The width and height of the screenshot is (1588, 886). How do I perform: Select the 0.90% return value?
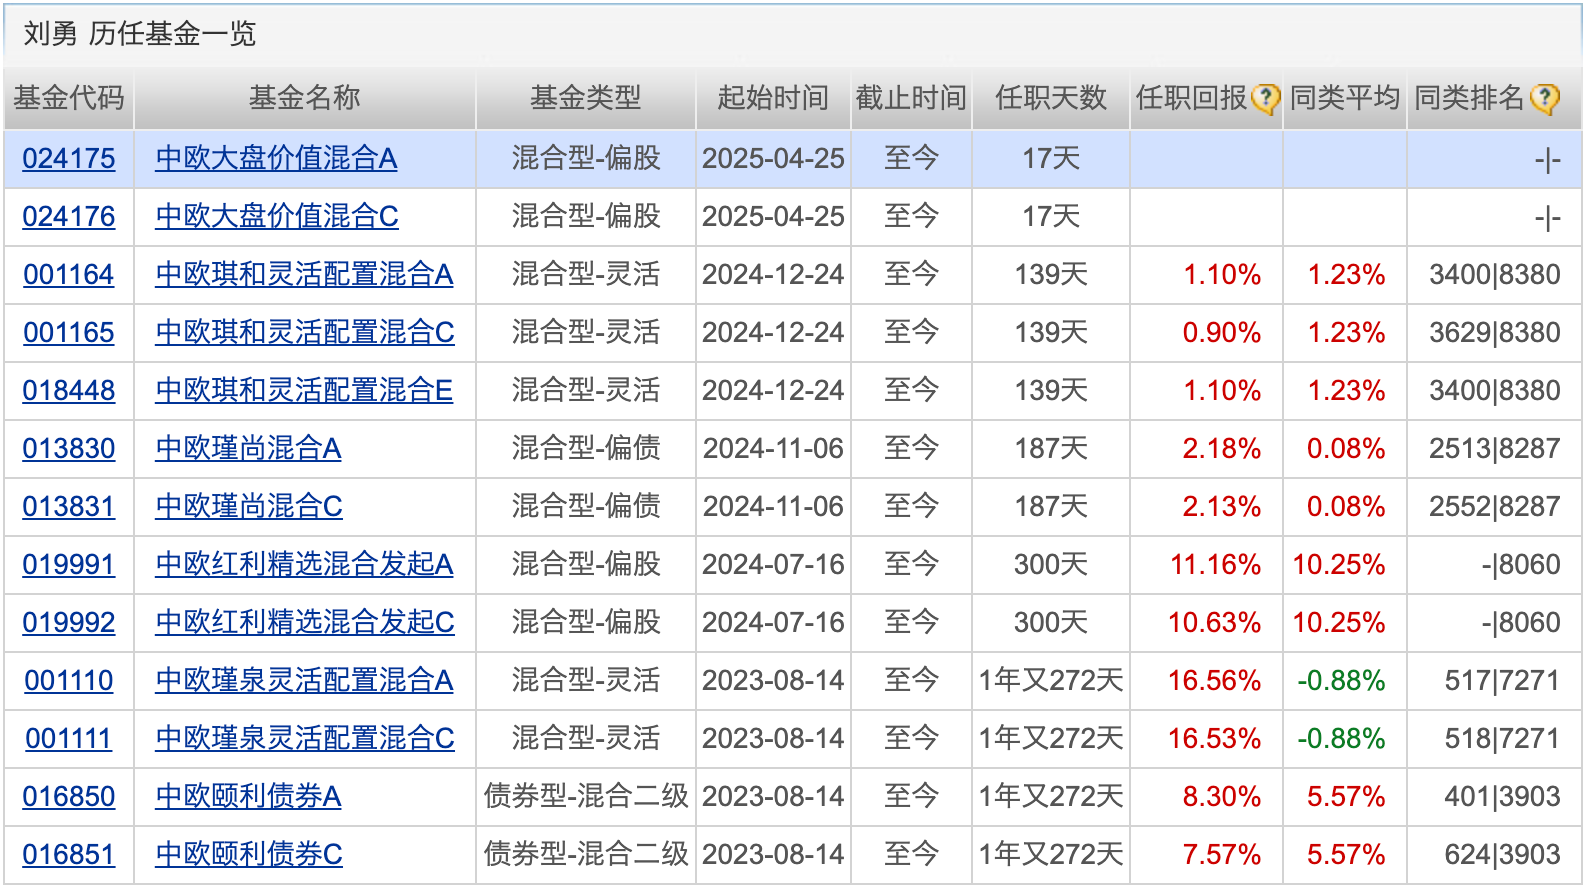click(1222, 332)
